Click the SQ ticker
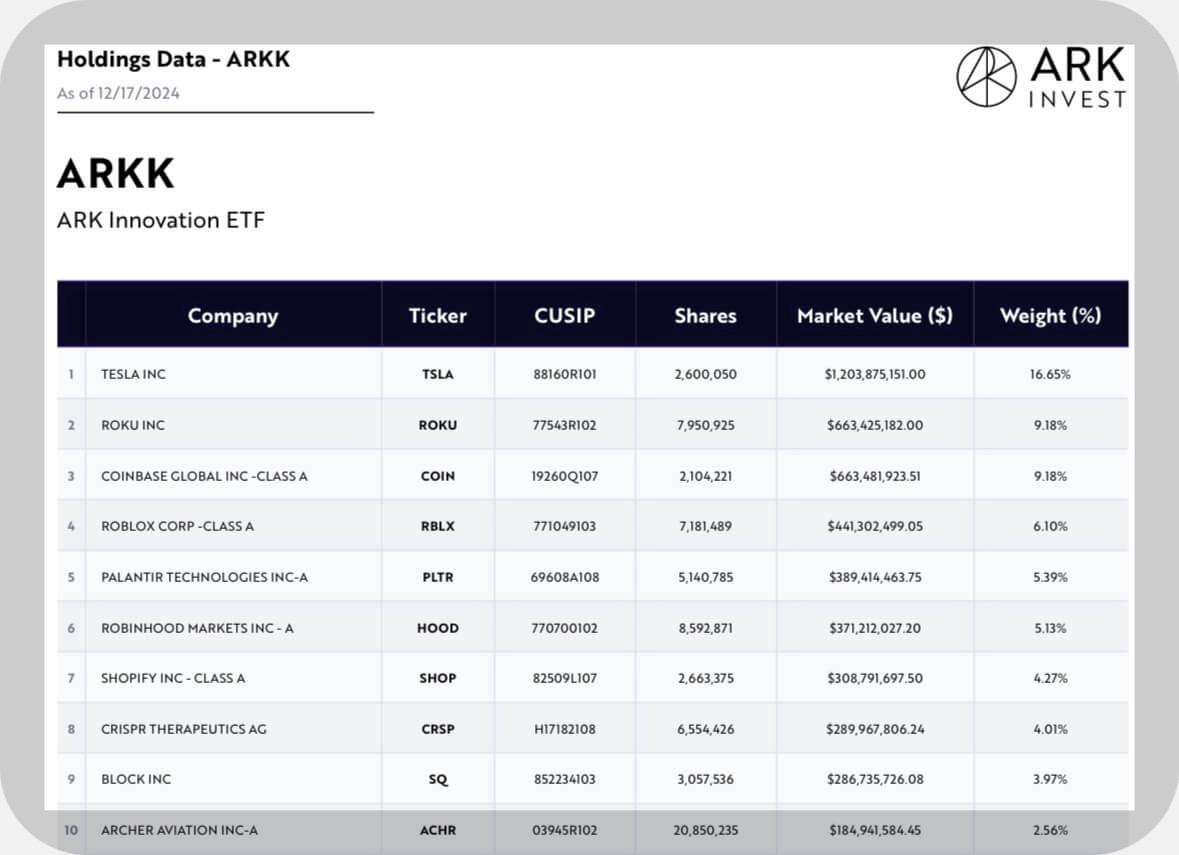The image size is (1179, 855). pyautogui.click(x=438, y=780)
